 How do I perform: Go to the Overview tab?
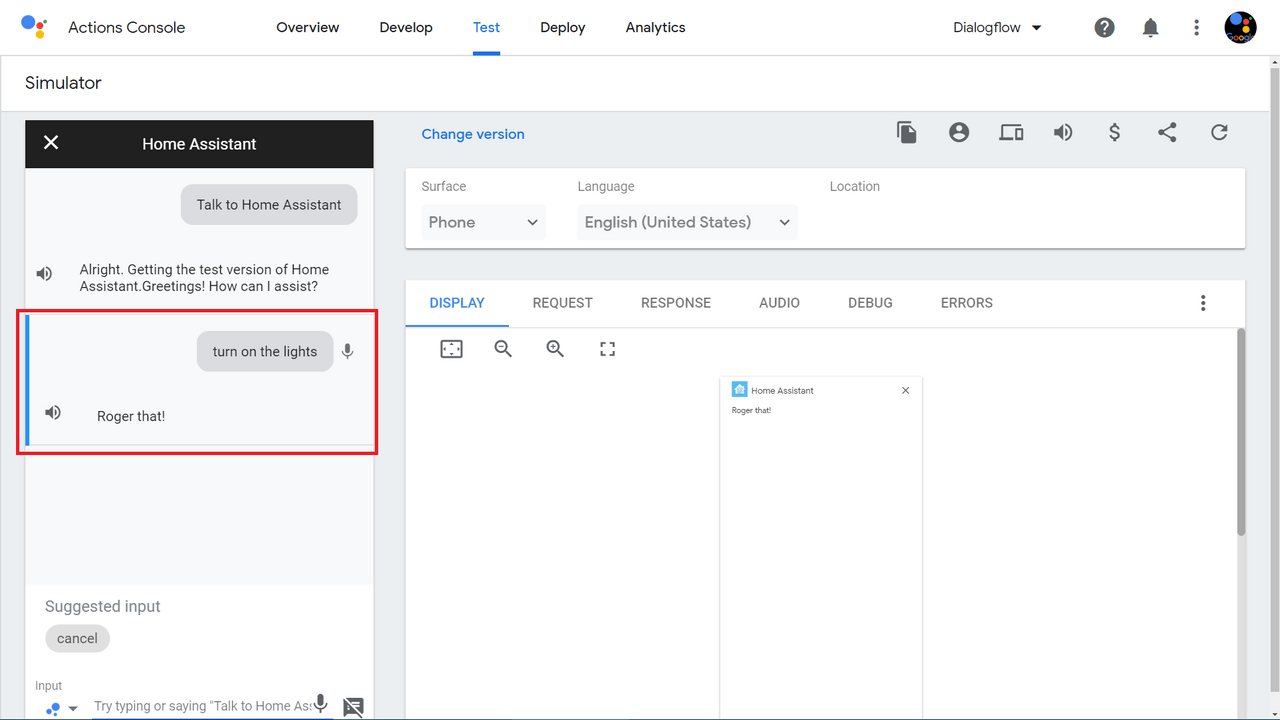(308, 28)
